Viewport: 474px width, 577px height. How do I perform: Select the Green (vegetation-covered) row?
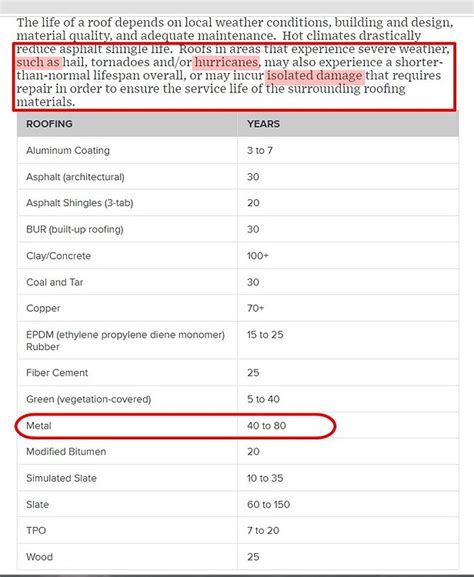[x=238, y=399]
